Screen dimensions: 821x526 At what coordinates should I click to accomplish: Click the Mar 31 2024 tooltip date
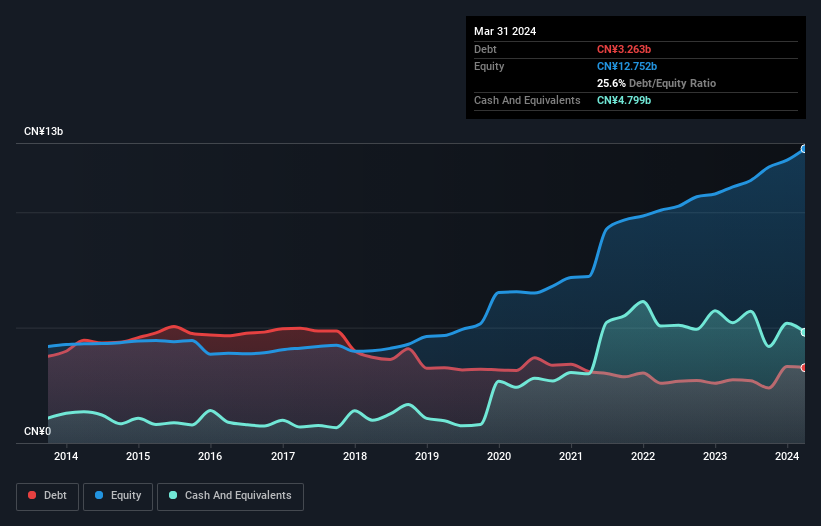505,31
